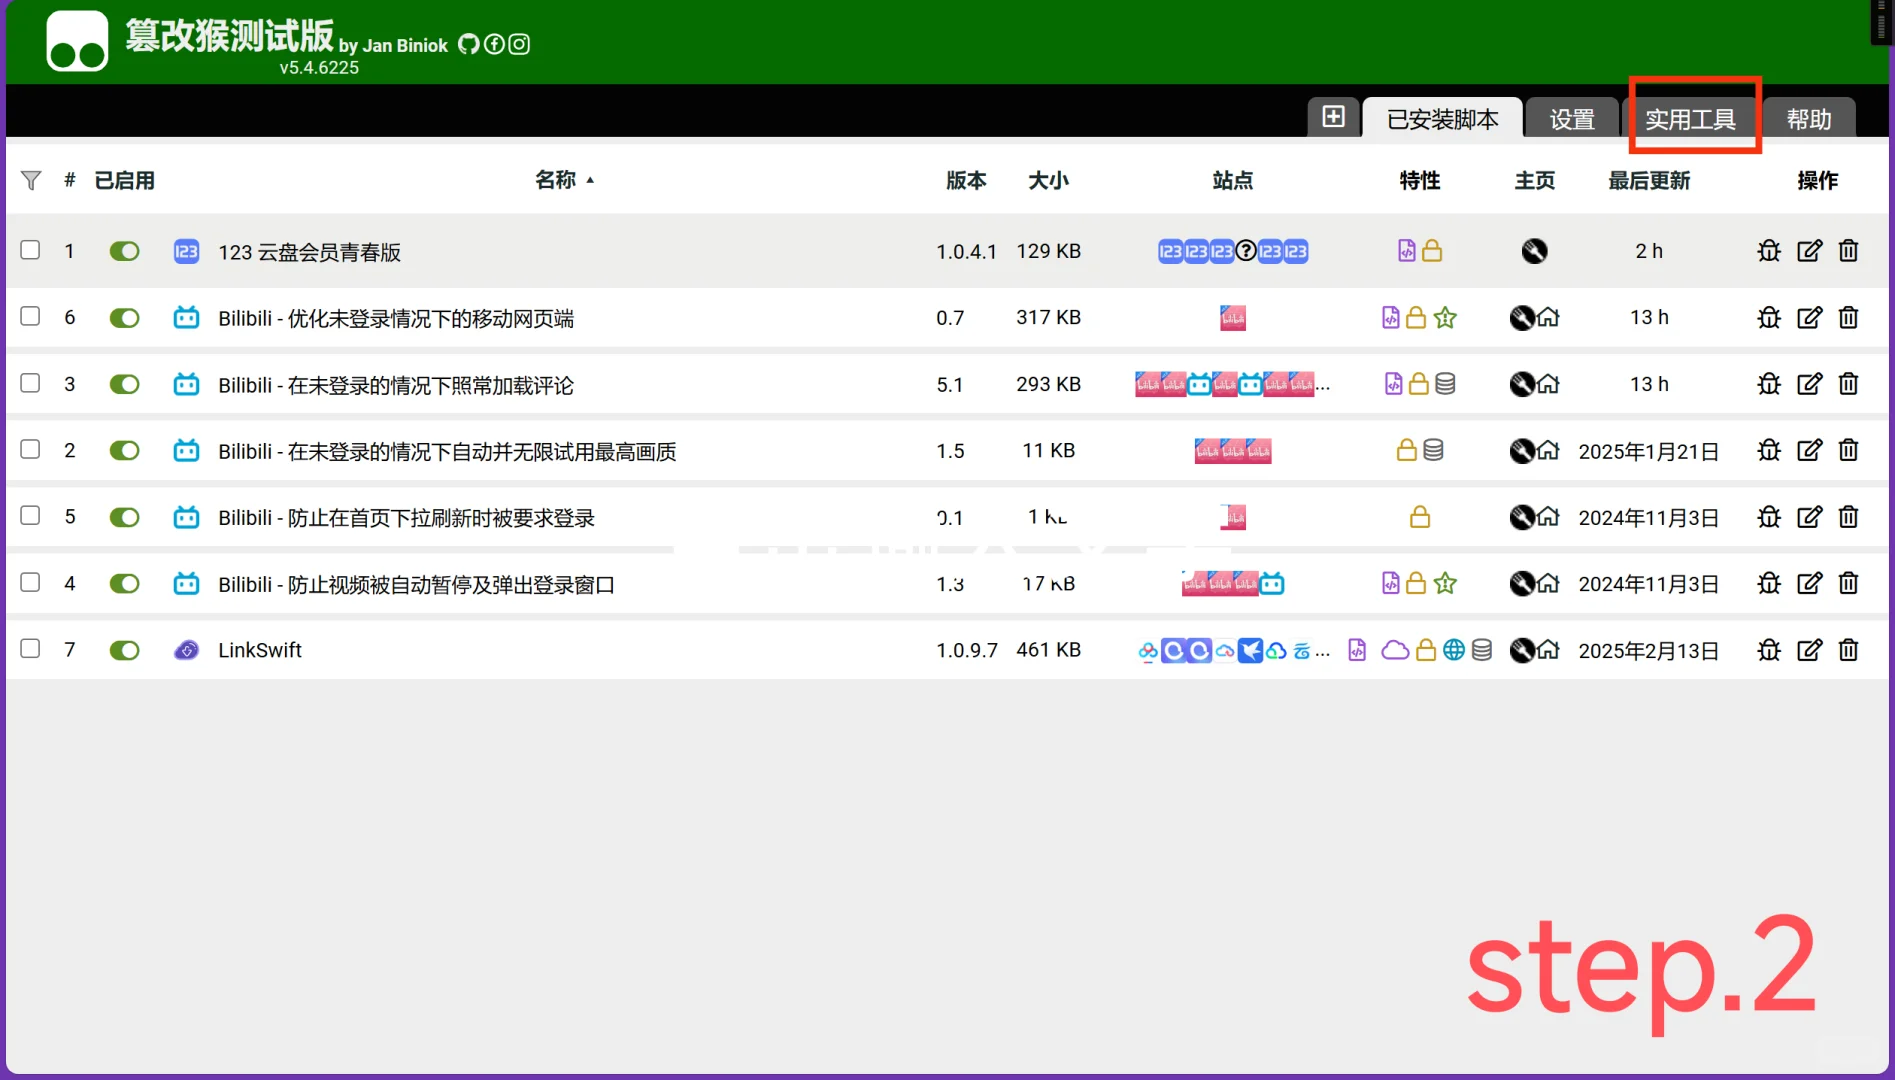This screenshot has width=1895, height=1080.
Task: Delete the 123 云盘会员青春版 script
Action: tap(1848, 251)
